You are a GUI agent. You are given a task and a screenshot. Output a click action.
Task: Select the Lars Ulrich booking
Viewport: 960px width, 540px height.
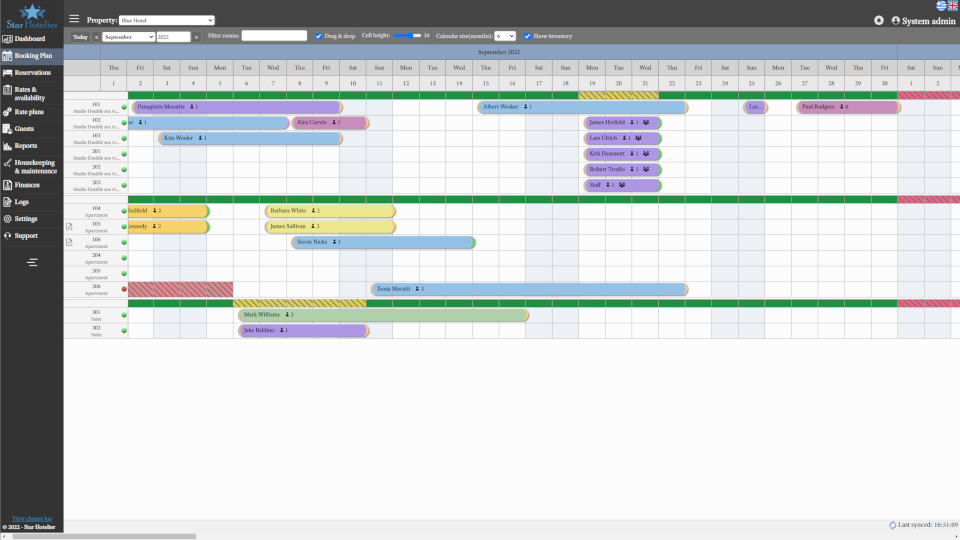(623, 138)
